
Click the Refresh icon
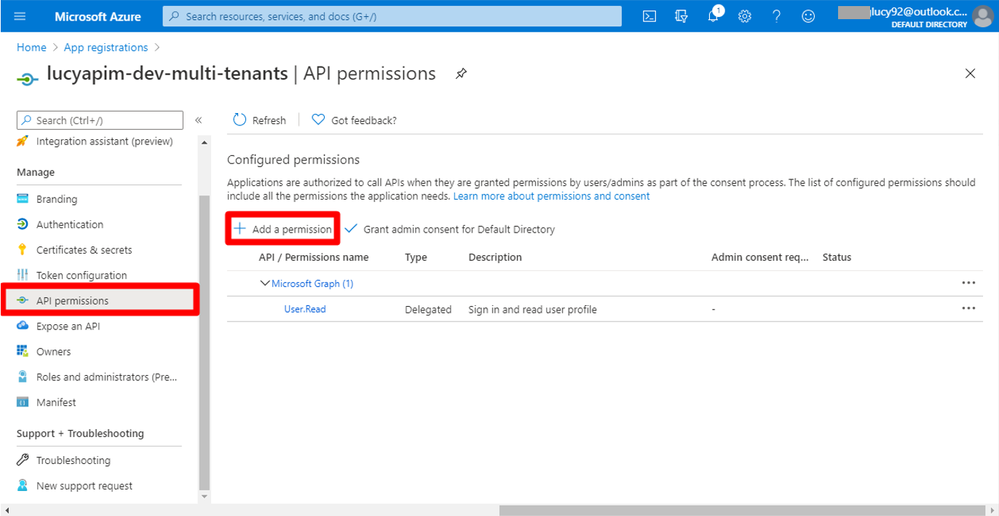pyautogui.click(x=240, y=120)
